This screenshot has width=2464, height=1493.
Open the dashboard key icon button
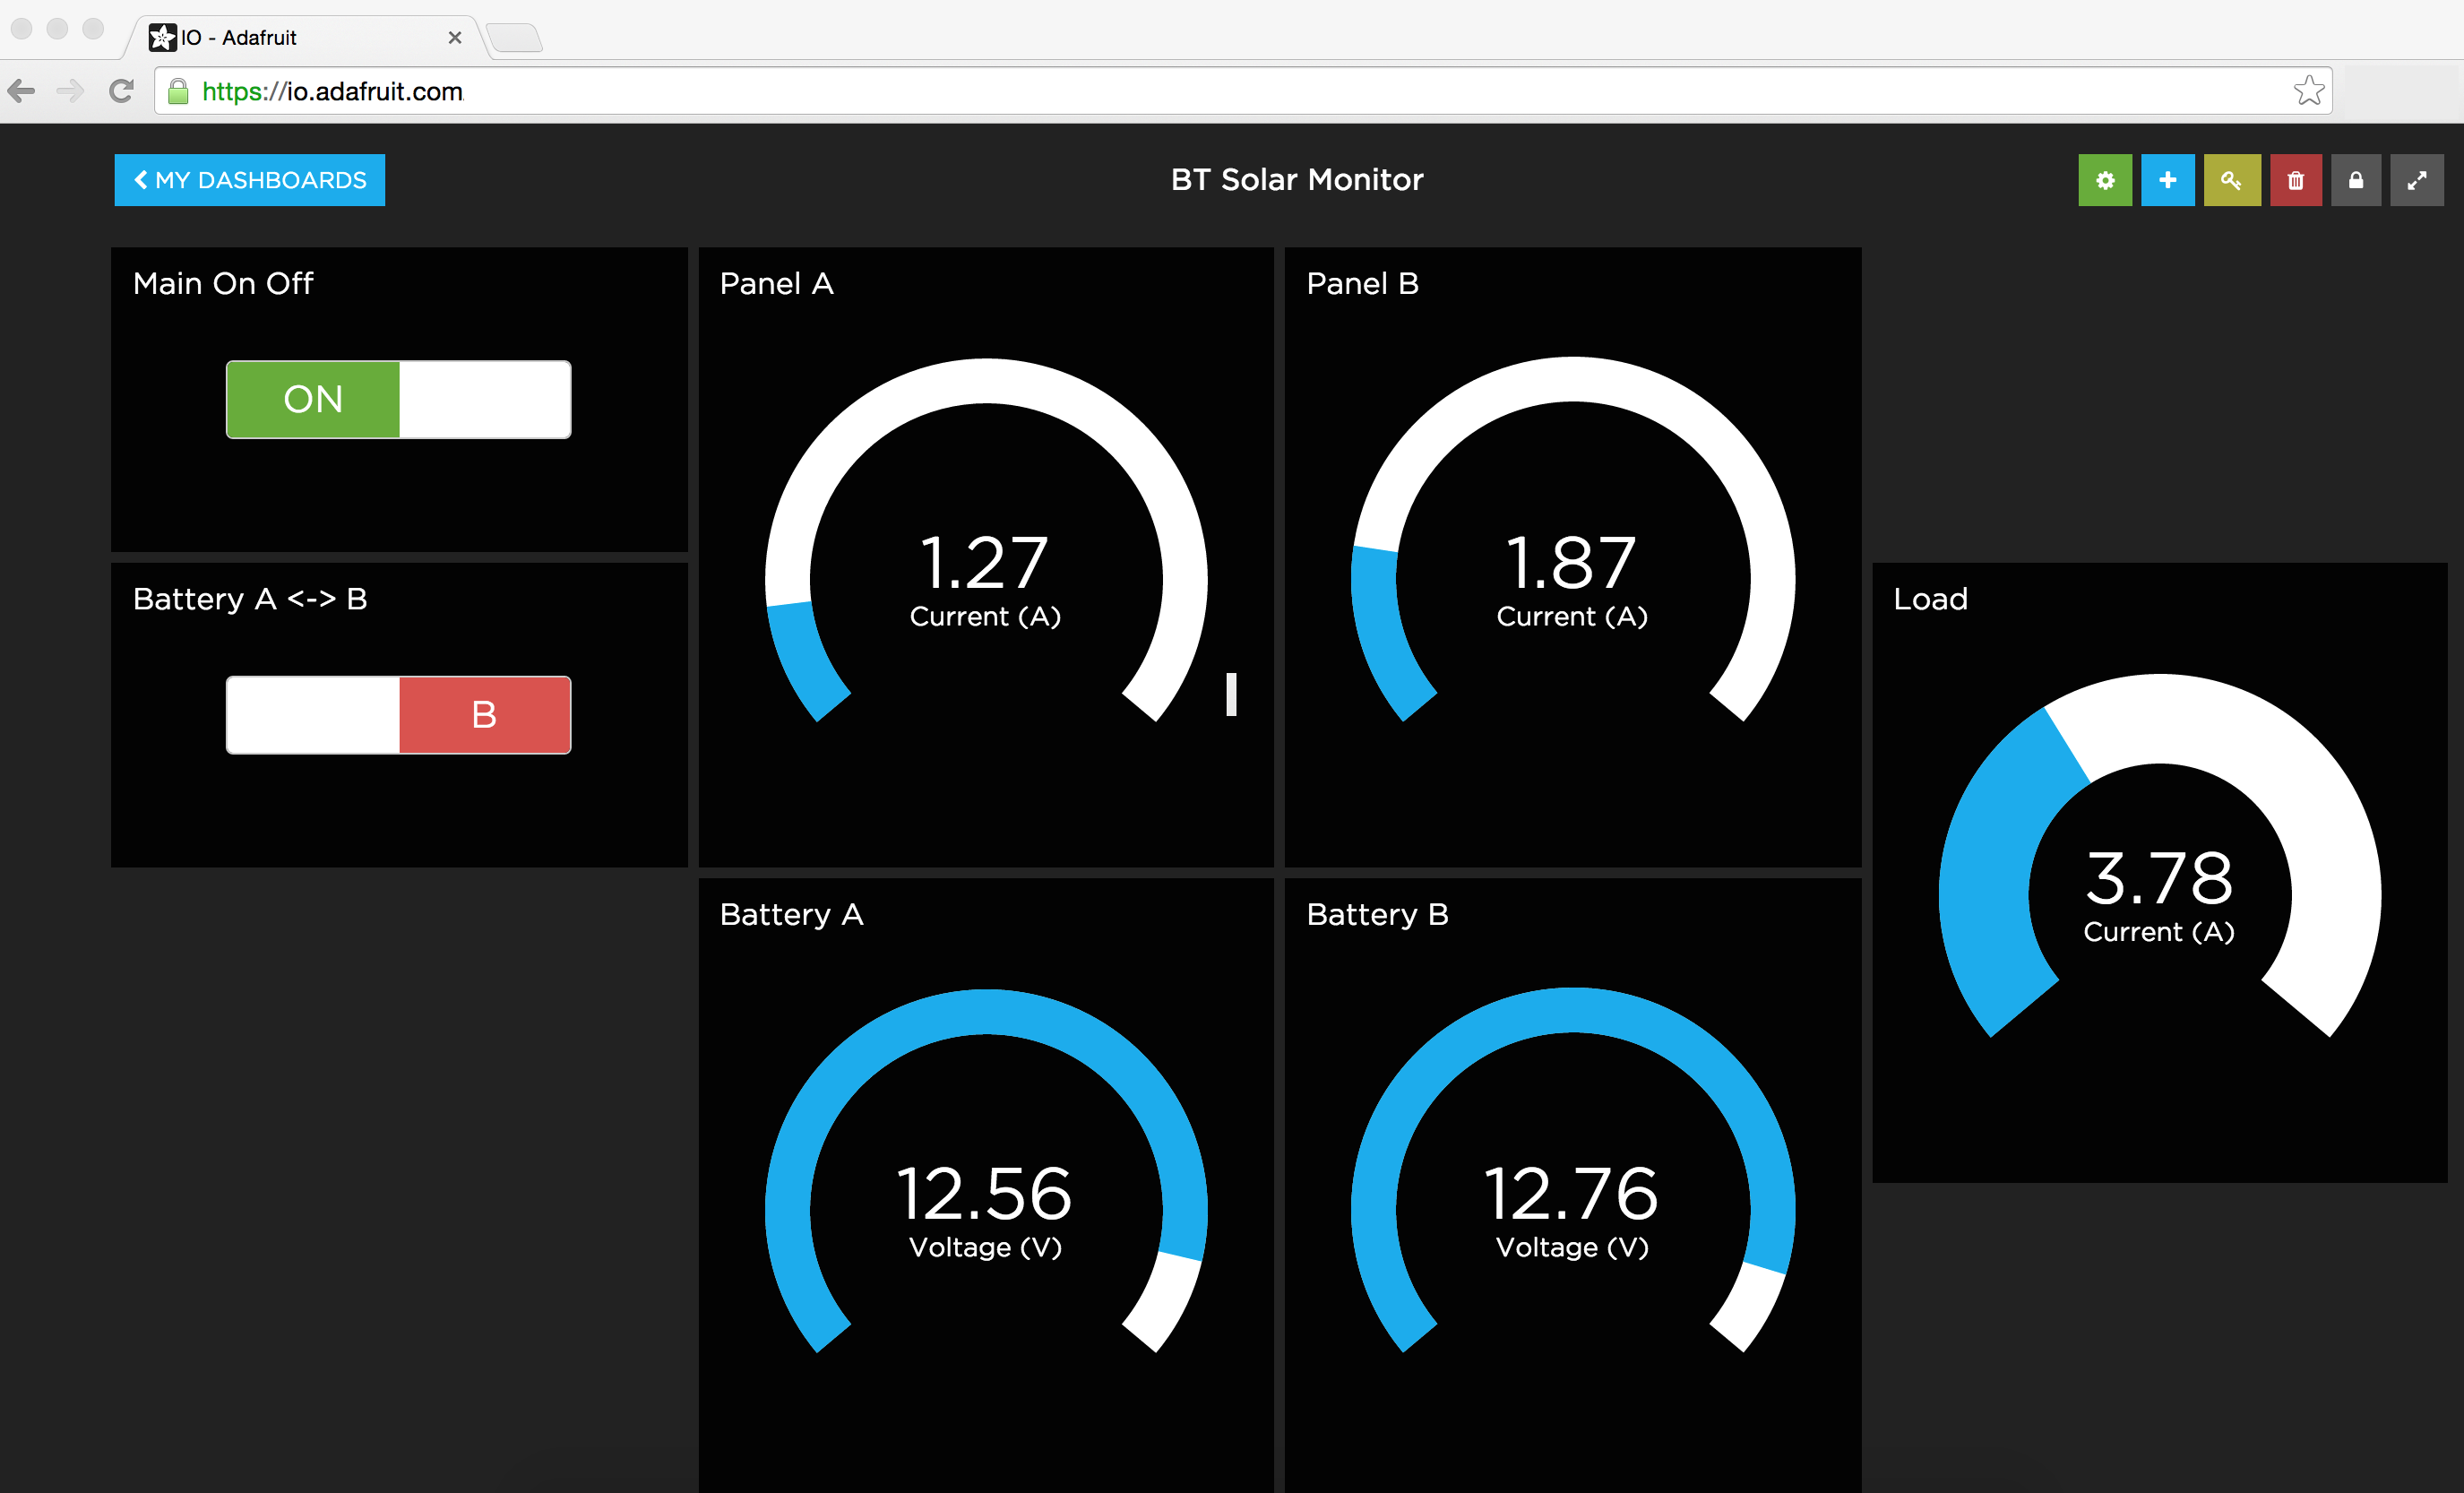pos(2232,180)
